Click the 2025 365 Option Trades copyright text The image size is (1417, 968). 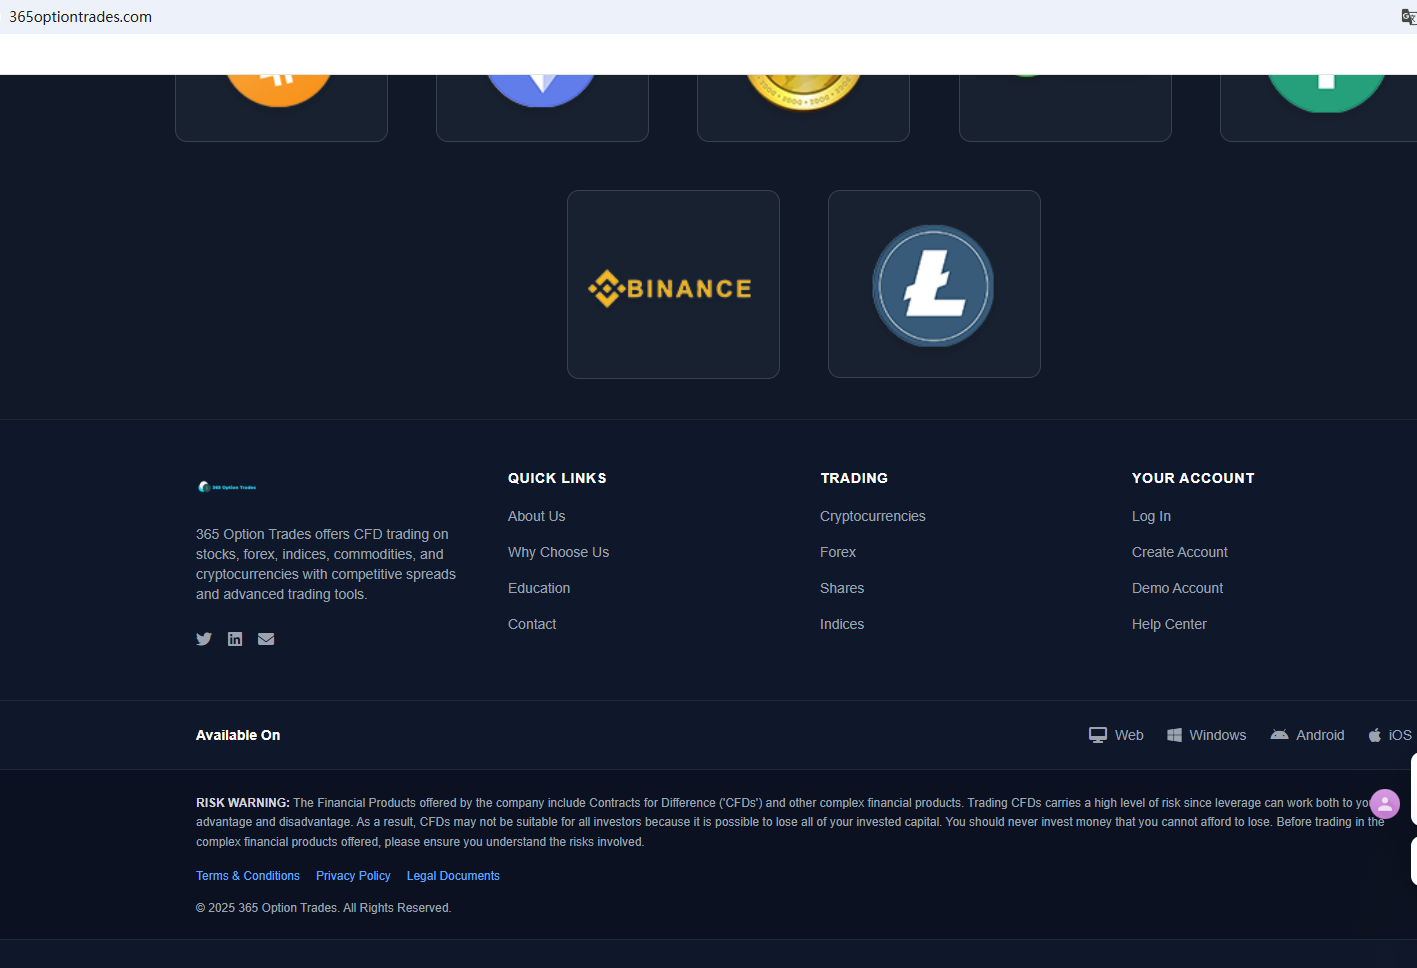pyautogui.click(x=324, y=908)
